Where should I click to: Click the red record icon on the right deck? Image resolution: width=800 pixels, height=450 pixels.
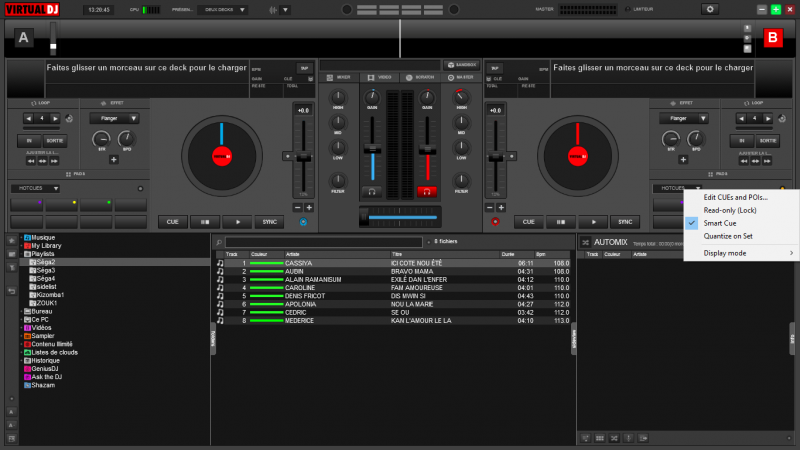494,222
